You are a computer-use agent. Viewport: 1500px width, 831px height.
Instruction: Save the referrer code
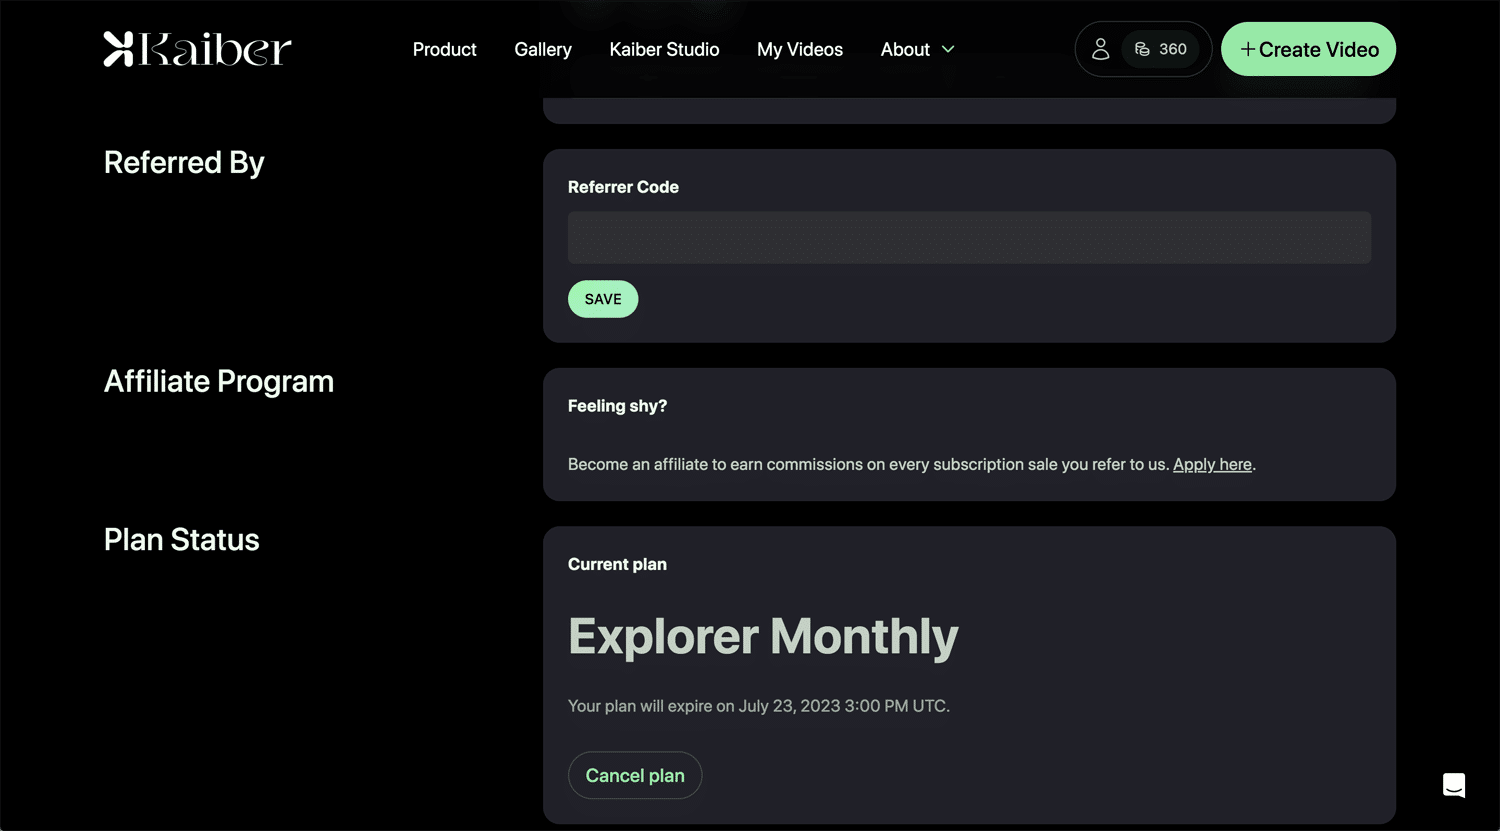(x=603, y=299)
